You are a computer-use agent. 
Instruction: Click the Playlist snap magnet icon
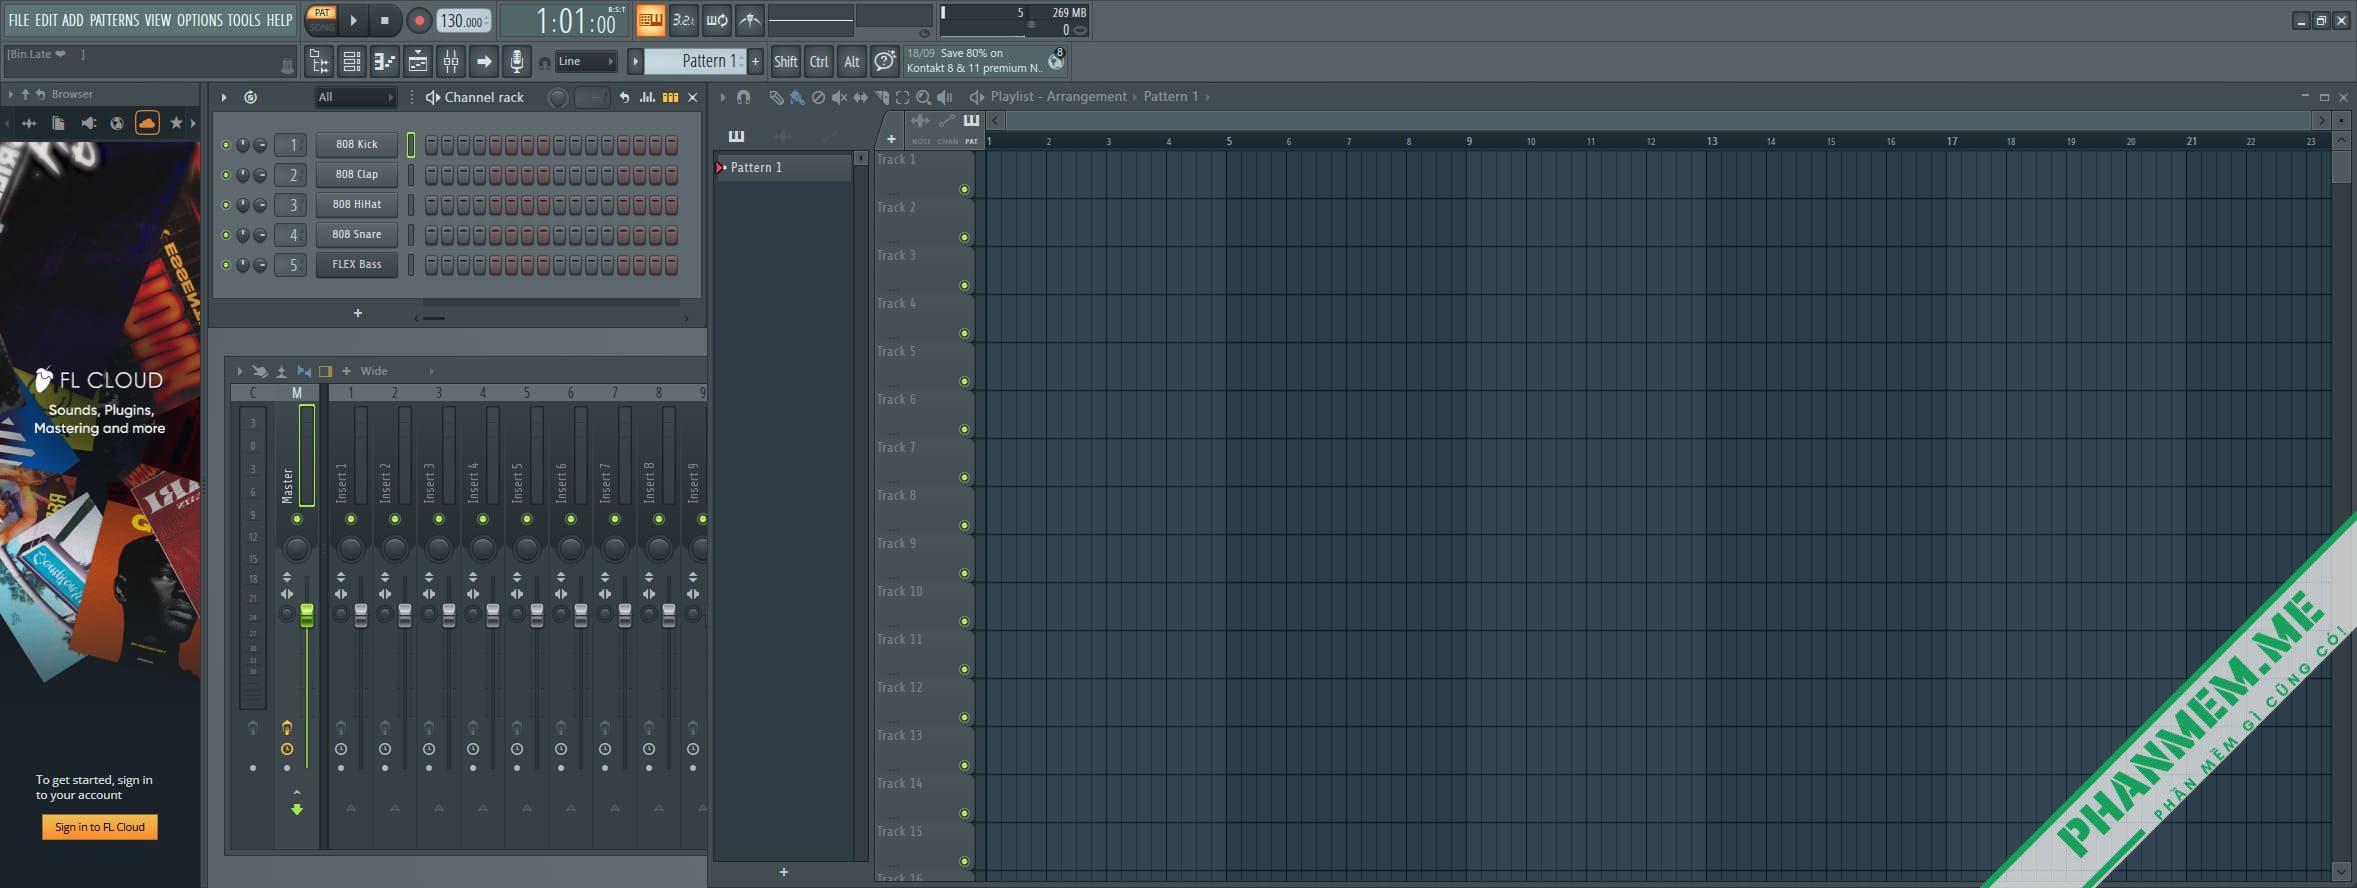click(743, 97)
